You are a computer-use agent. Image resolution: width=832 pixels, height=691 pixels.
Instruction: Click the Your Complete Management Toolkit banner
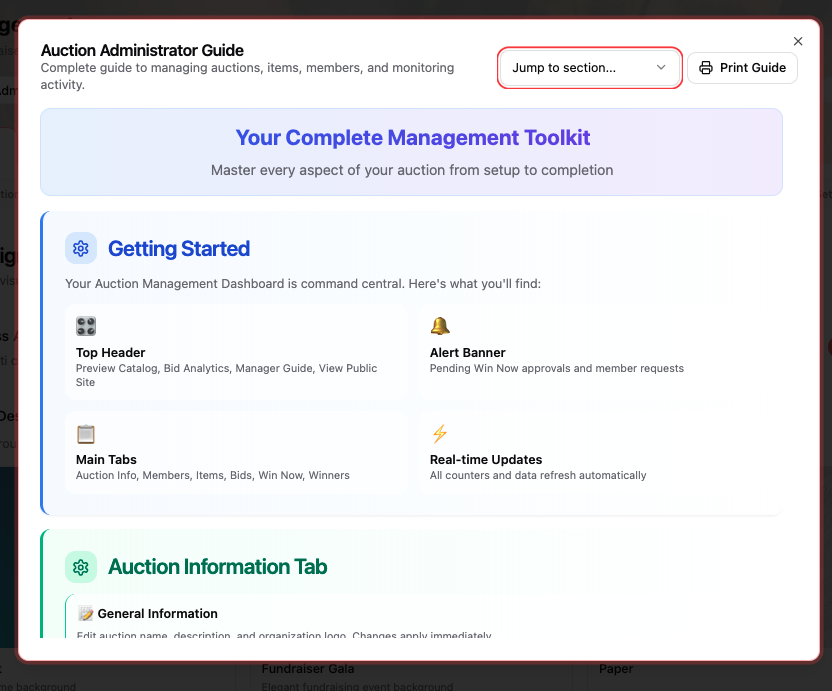coord(412,152)
